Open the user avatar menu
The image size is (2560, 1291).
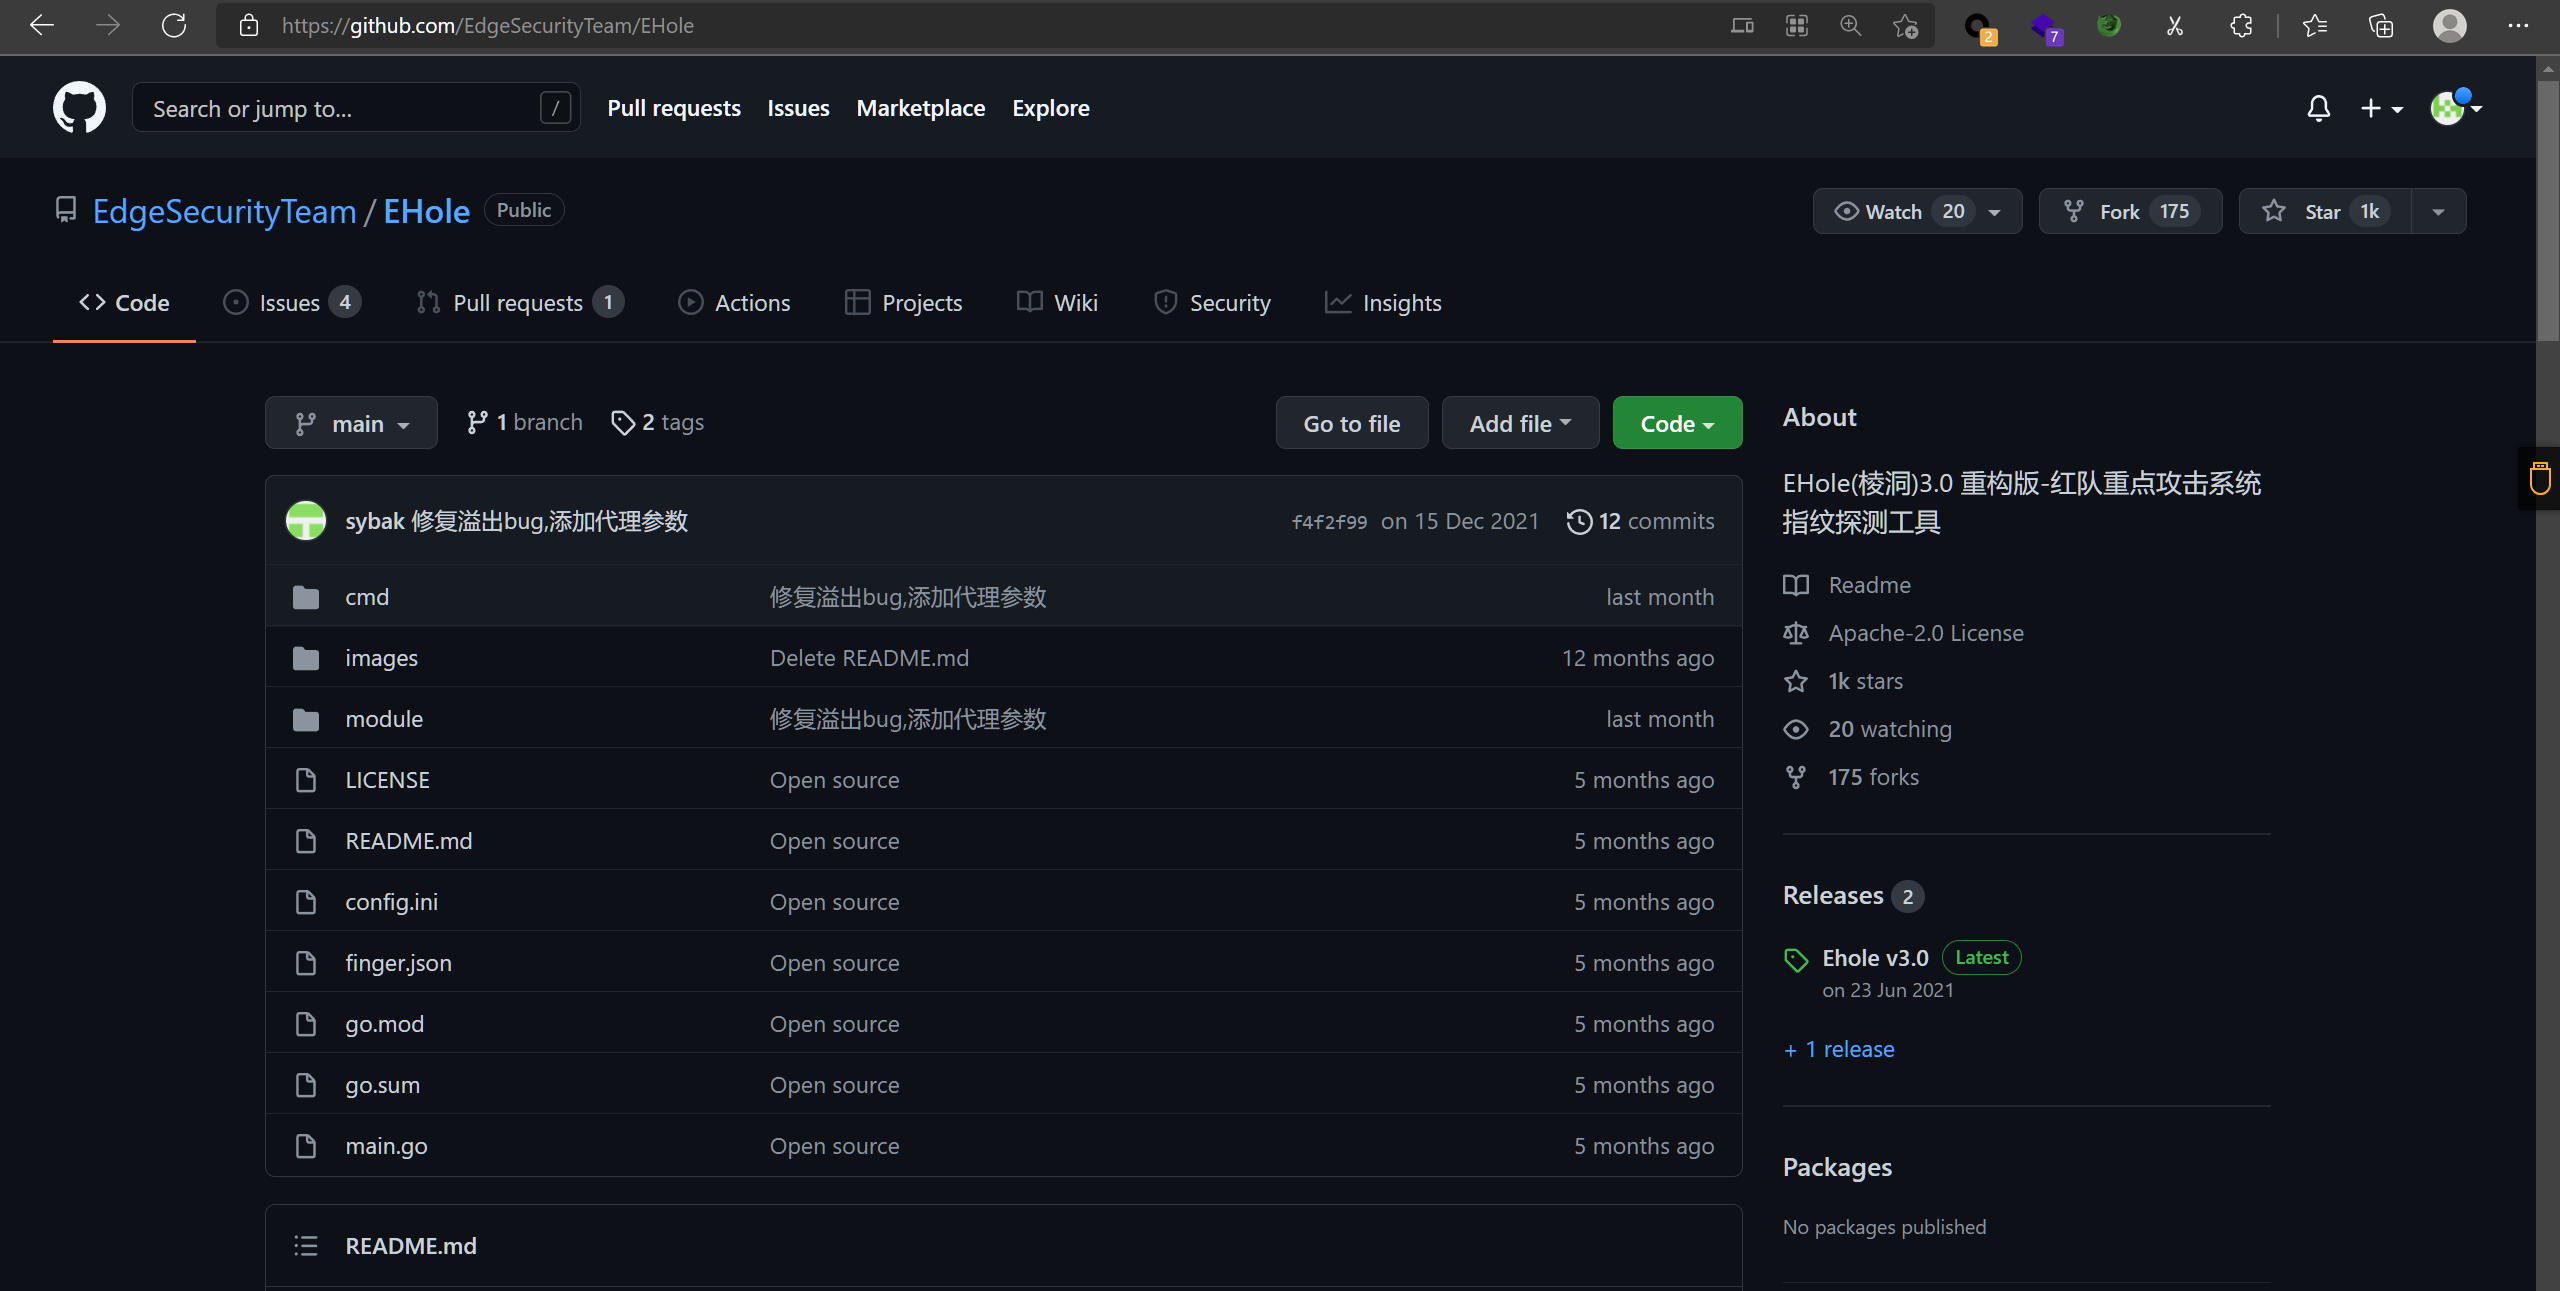tap(2456, 107)
